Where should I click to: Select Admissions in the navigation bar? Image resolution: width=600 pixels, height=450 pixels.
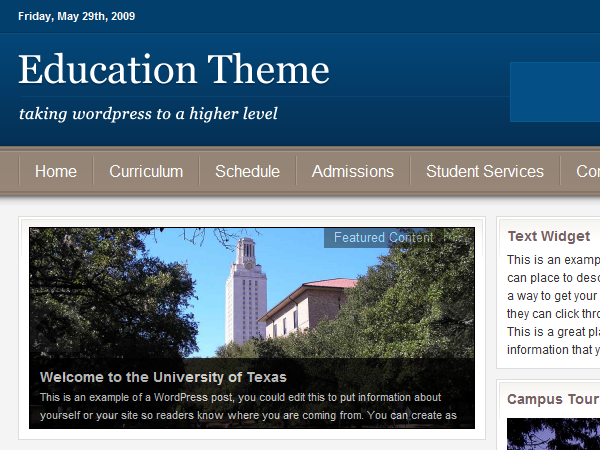coord(353,171)
